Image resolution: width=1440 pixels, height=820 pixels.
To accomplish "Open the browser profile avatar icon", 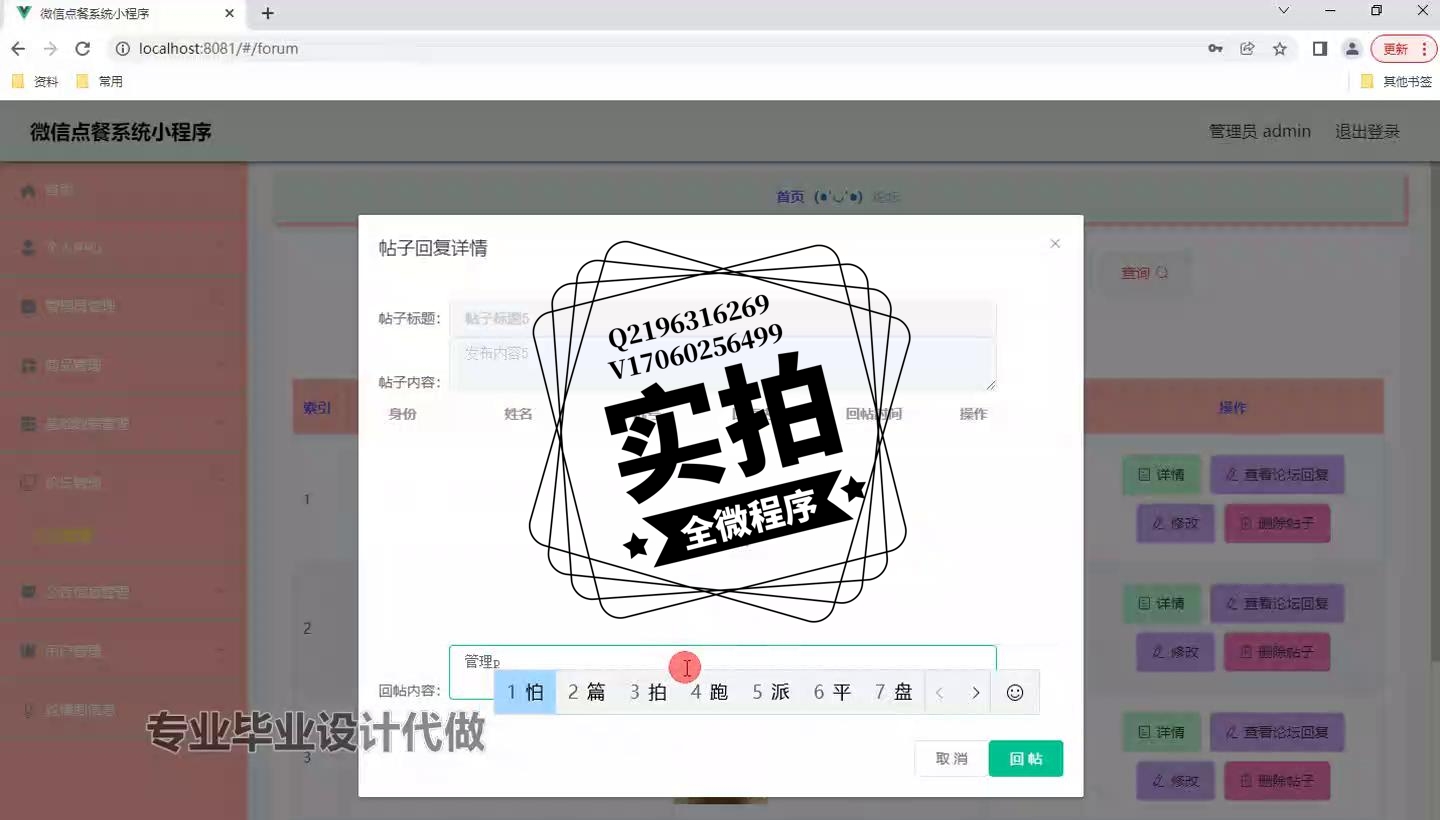I will [1352, 48].
